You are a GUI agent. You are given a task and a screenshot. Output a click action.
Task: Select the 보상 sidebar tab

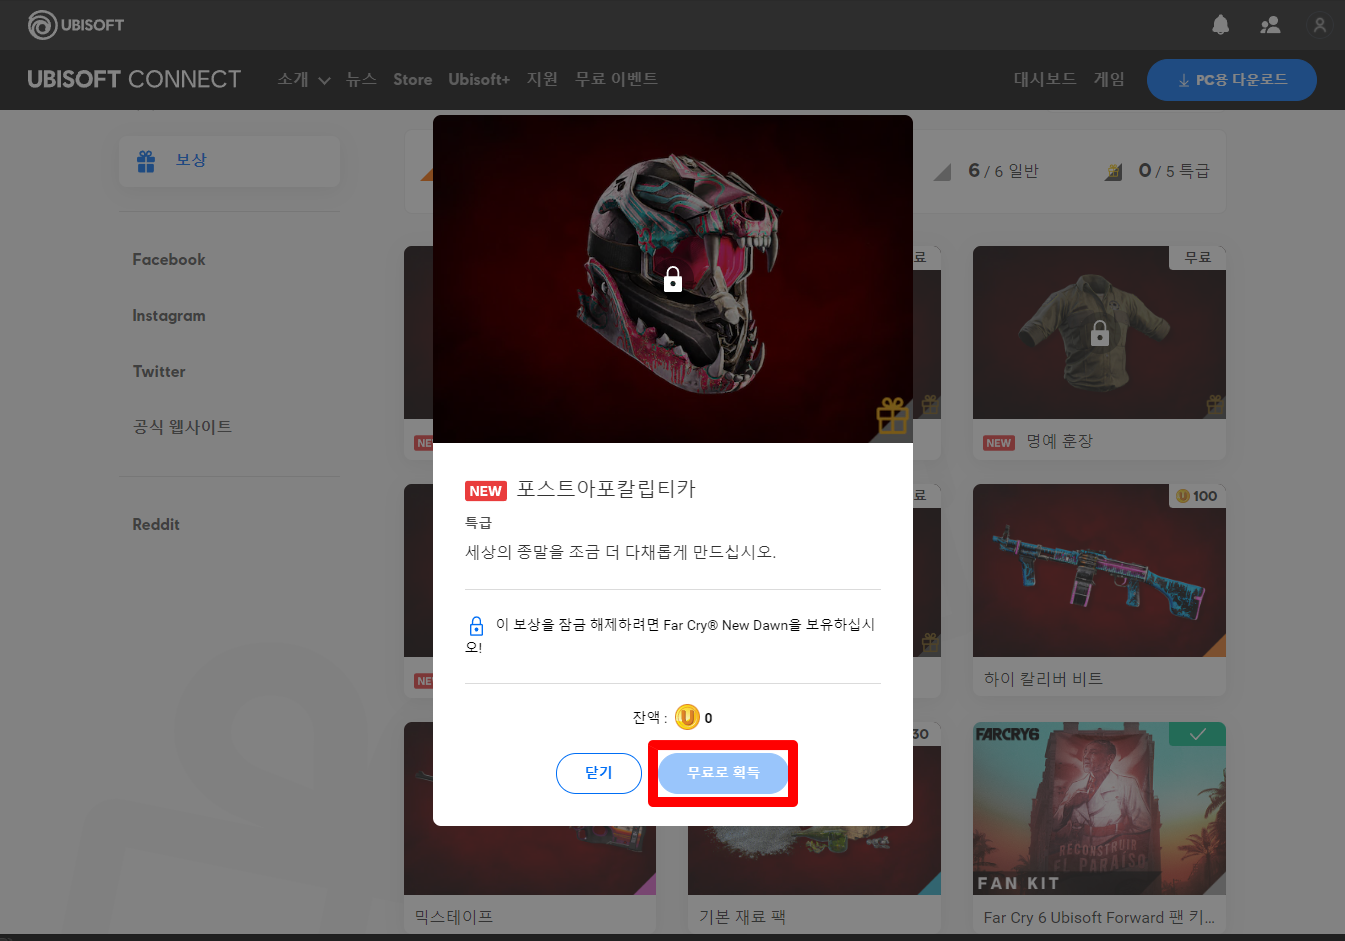(x=229, y=161)
